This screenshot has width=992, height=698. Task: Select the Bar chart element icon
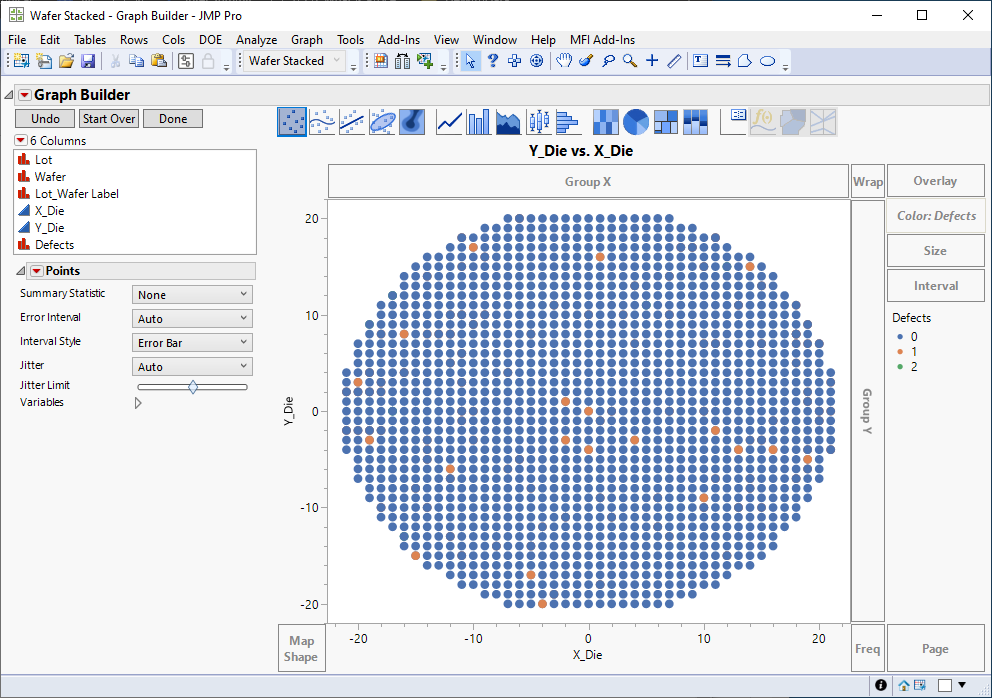coord(479,122)
